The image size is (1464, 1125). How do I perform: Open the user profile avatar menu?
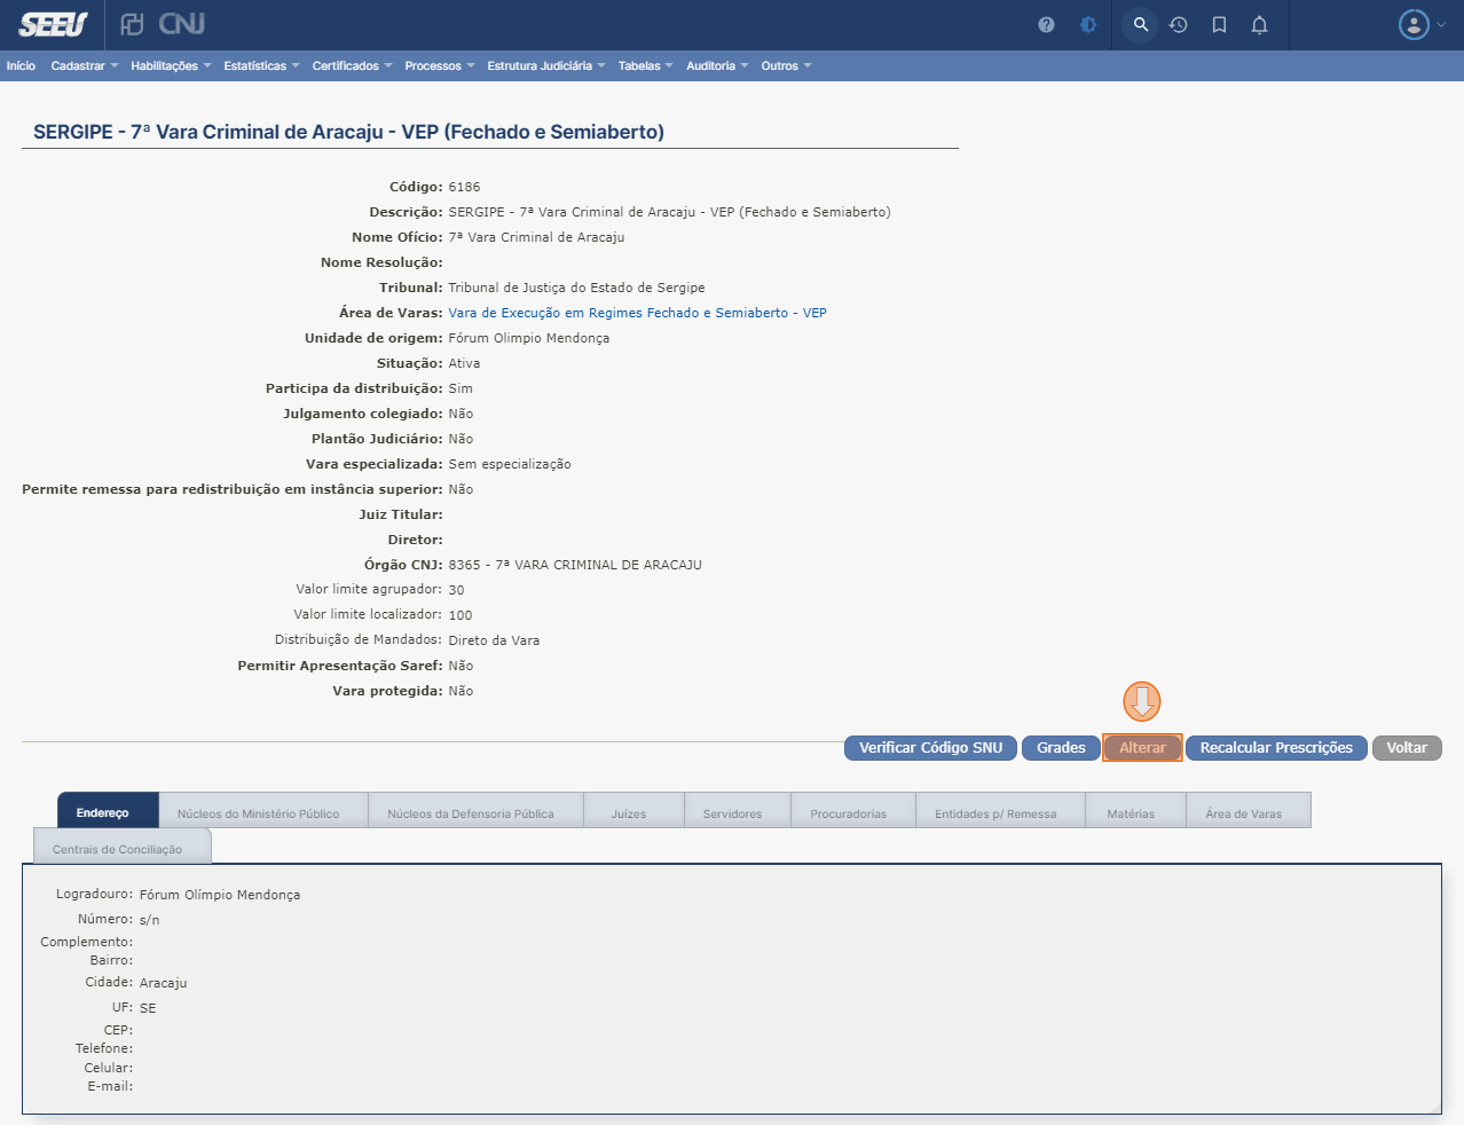coord(1413,25)
